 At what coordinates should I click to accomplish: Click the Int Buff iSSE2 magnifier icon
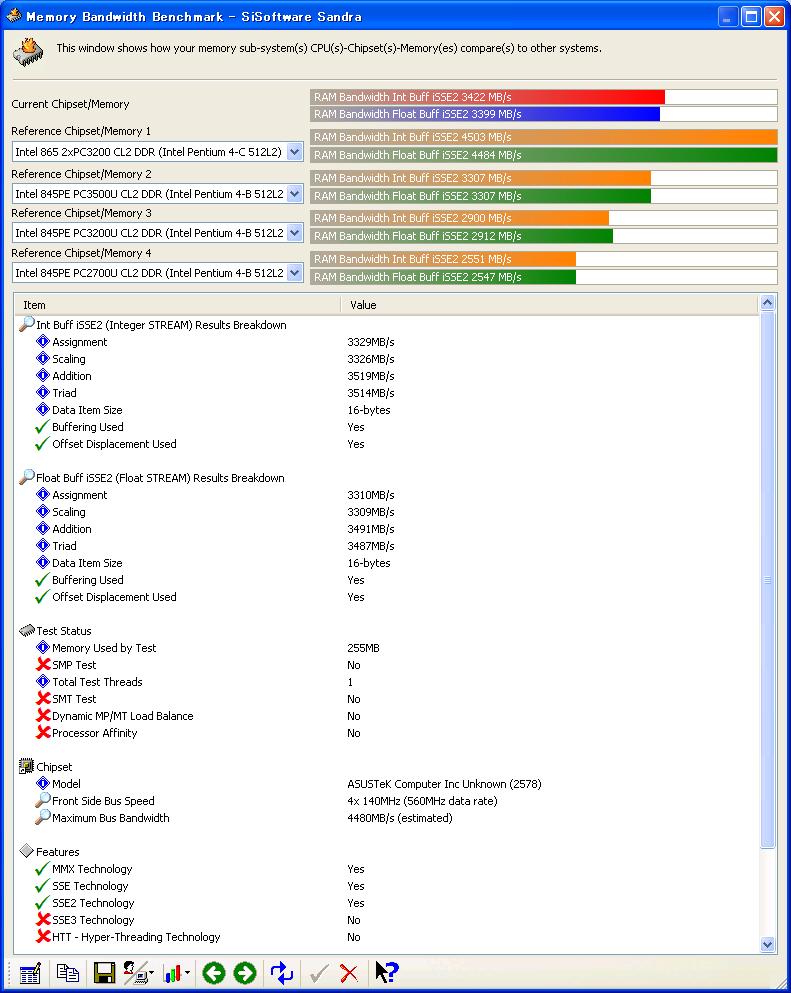coord(27,324)
